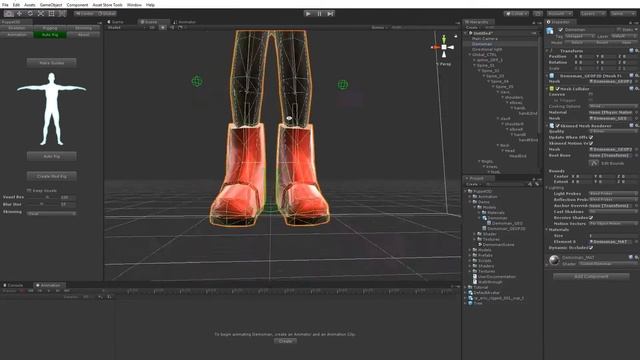Image resolution: width=640 pixels, height=360 pixels.
Task: Click the right green target handle in scene
Action: 342,84
